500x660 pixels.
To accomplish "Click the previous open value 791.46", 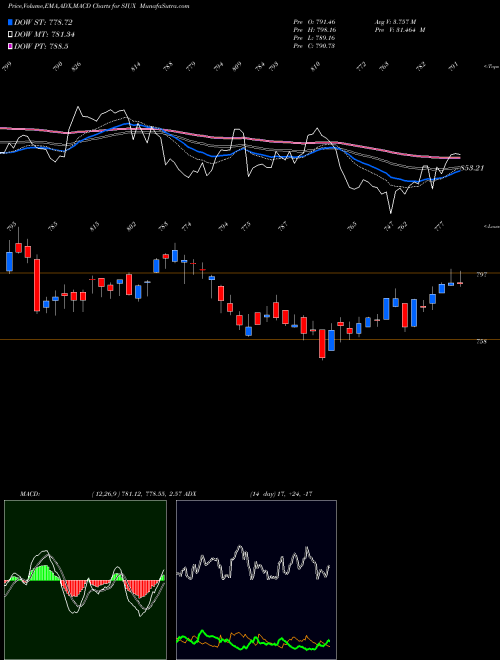I will point(324,21).
